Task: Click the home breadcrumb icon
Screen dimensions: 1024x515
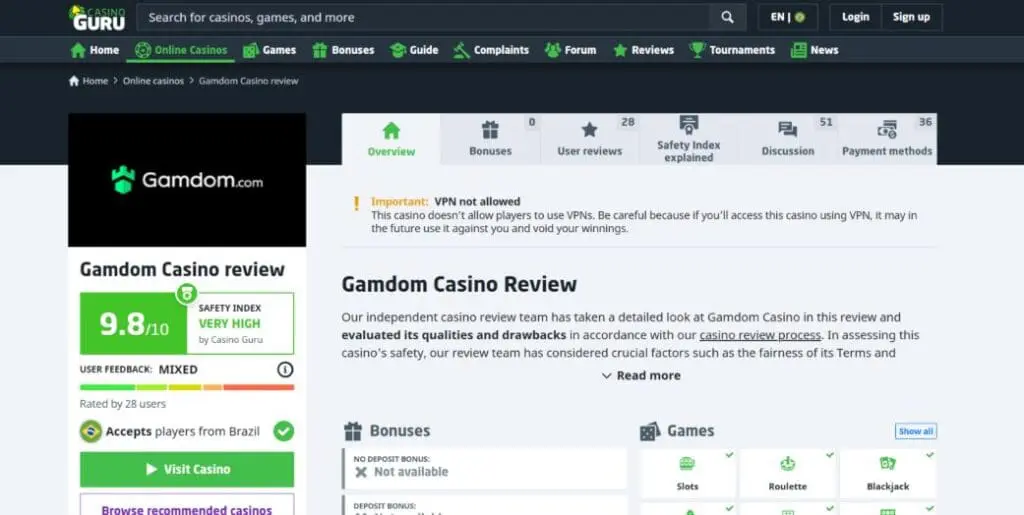Action: (74, 81)
